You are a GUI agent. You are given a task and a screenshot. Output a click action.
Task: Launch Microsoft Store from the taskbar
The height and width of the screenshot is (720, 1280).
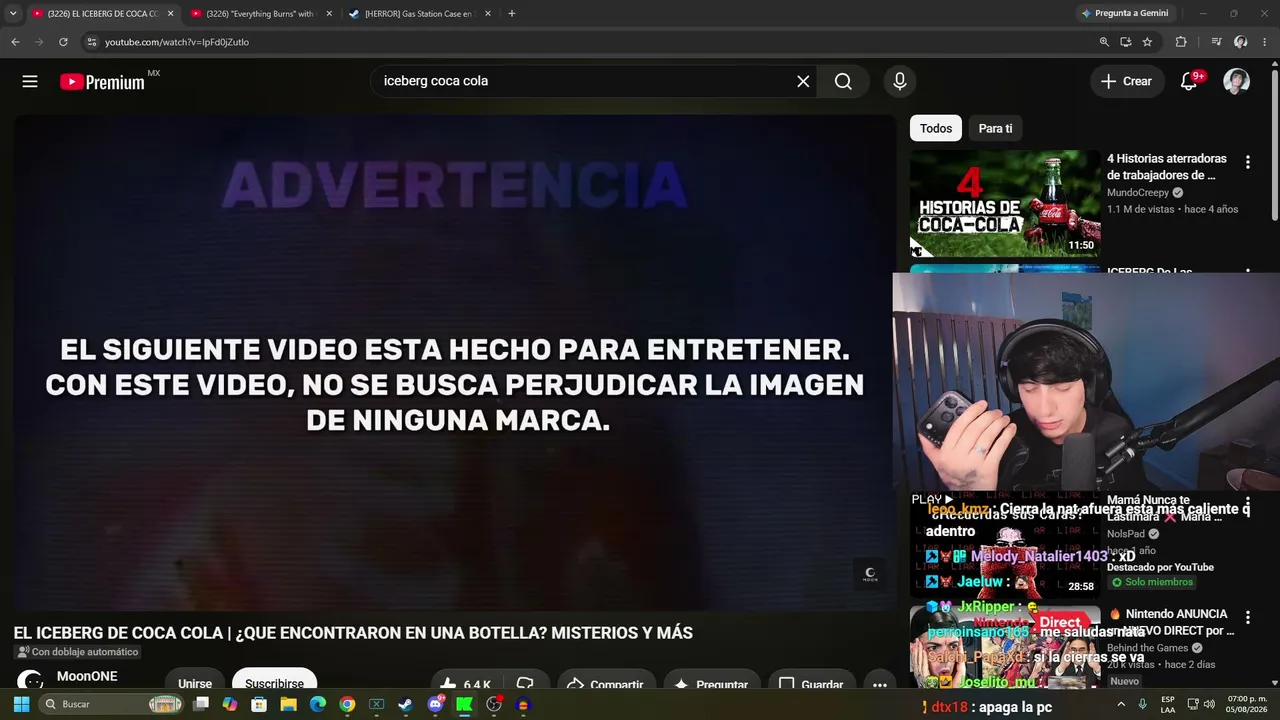click(x=259, y=704)
